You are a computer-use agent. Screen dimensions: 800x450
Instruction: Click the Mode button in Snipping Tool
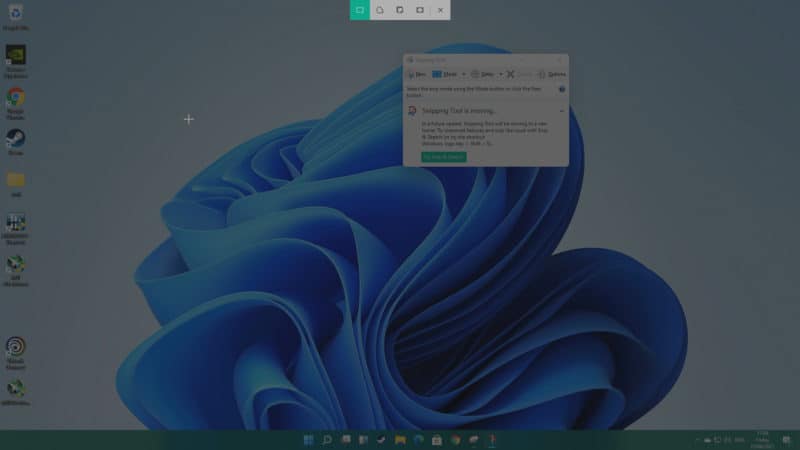coord(444,74)
